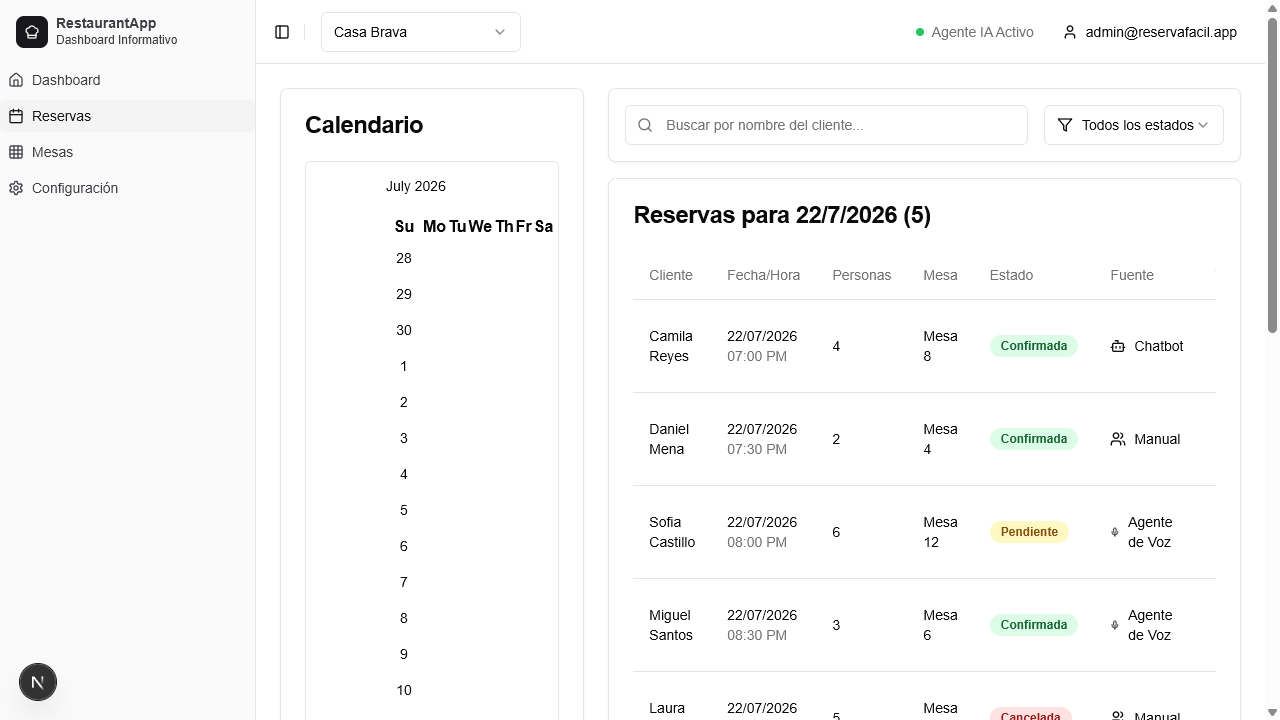Click the Mesa column header
This screenshot has width=1280, height=720.
(940, 275)
